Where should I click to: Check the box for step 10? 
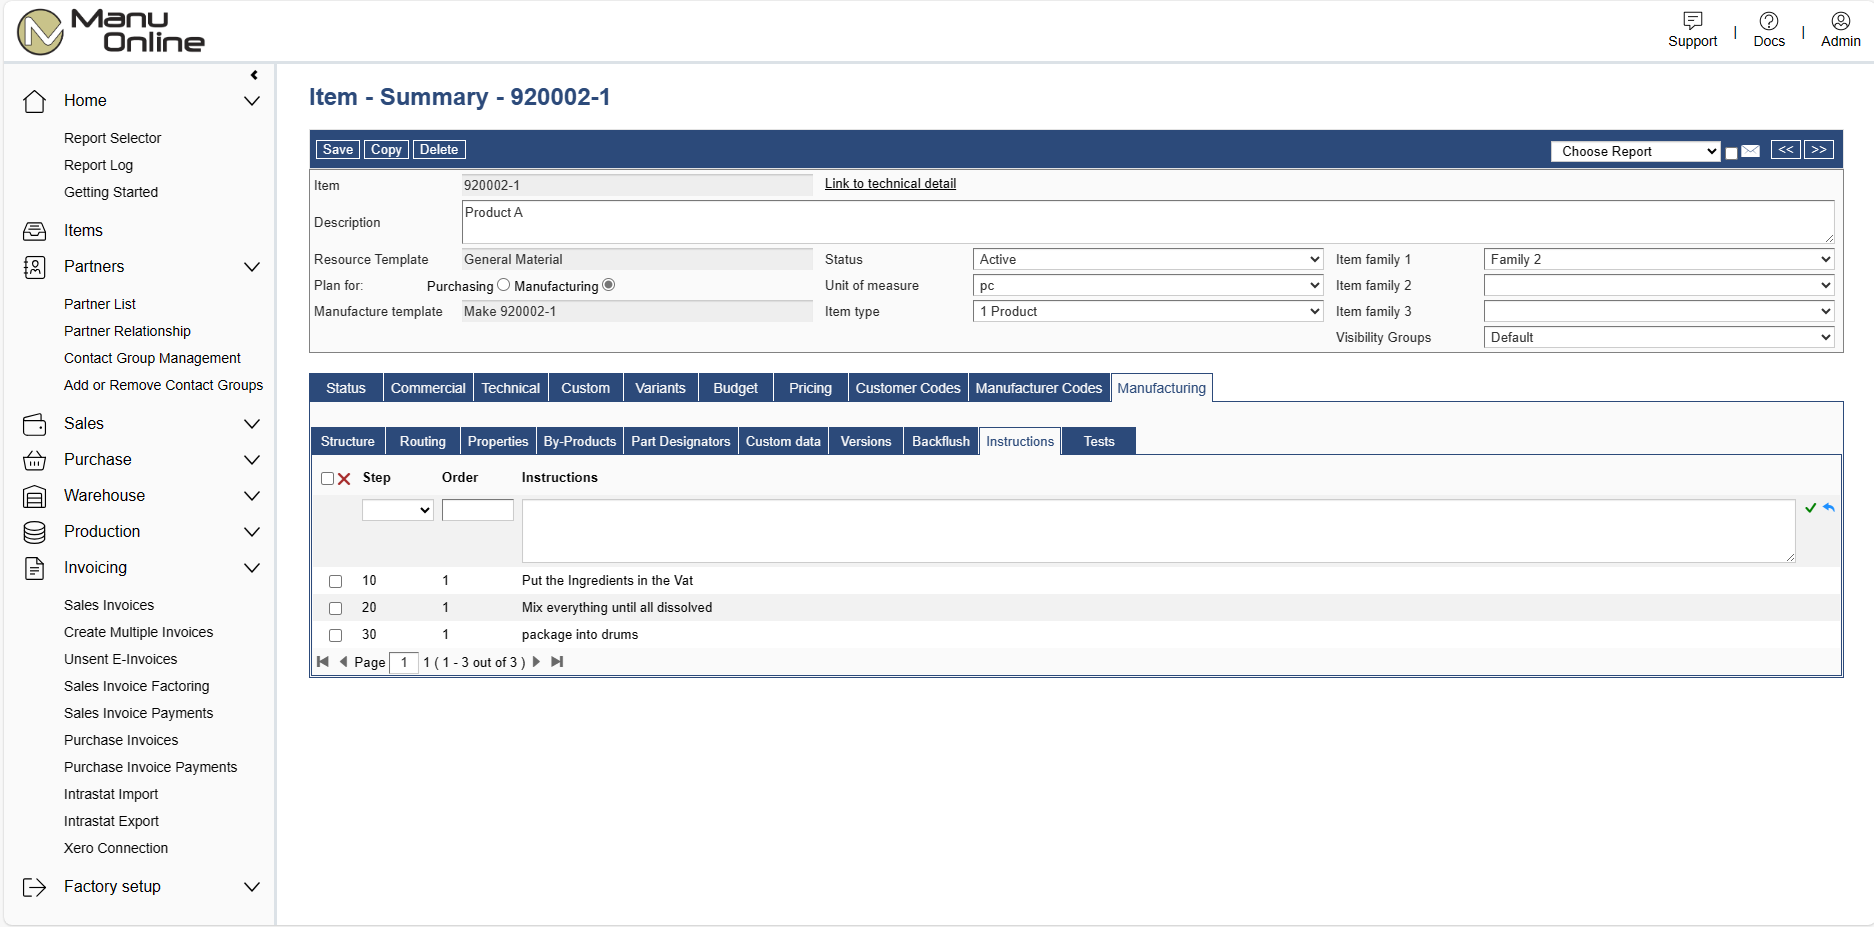tap(336, 581)
